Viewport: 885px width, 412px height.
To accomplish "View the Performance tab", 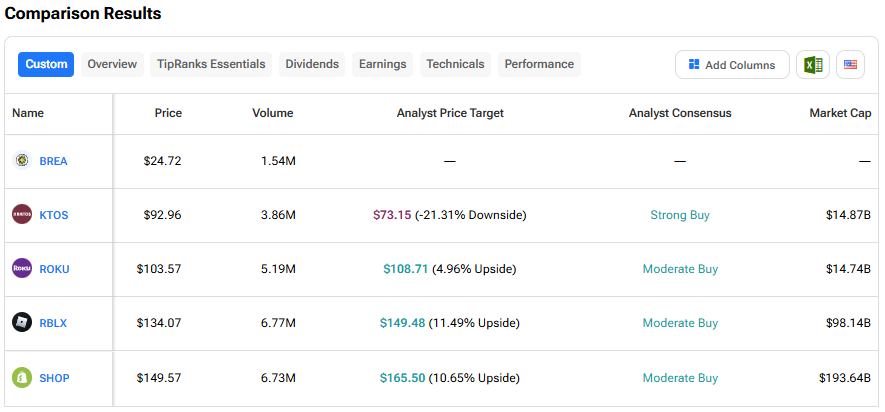I will pyautogui.click(x=539, y=64).
